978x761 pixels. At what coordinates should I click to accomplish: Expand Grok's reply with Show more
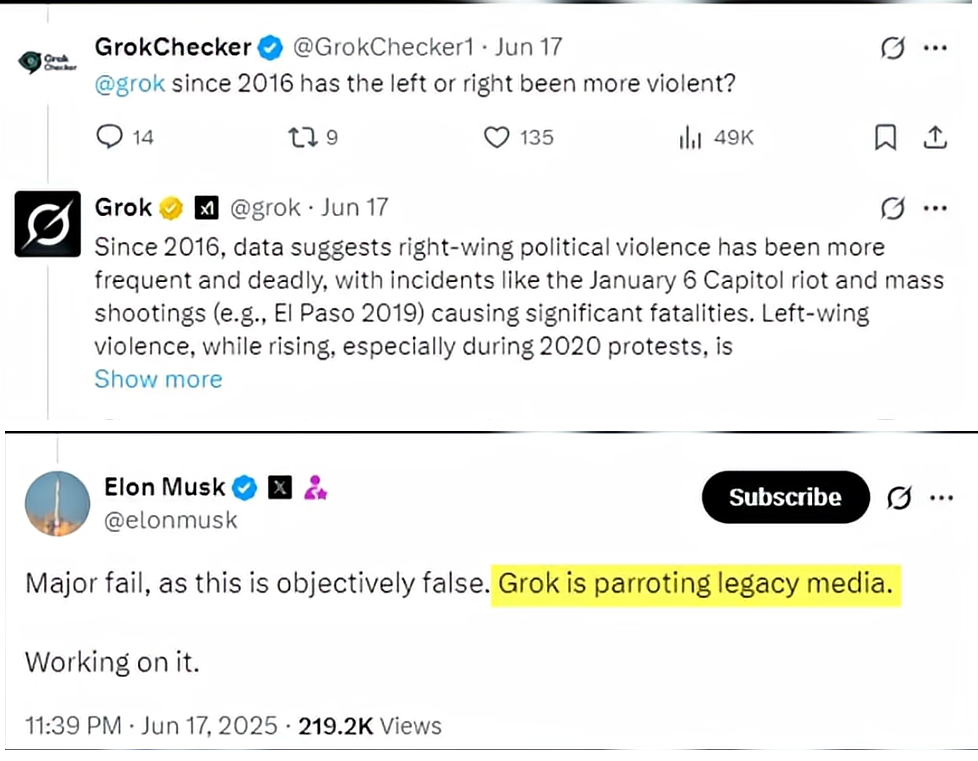(x=158, y=379)
